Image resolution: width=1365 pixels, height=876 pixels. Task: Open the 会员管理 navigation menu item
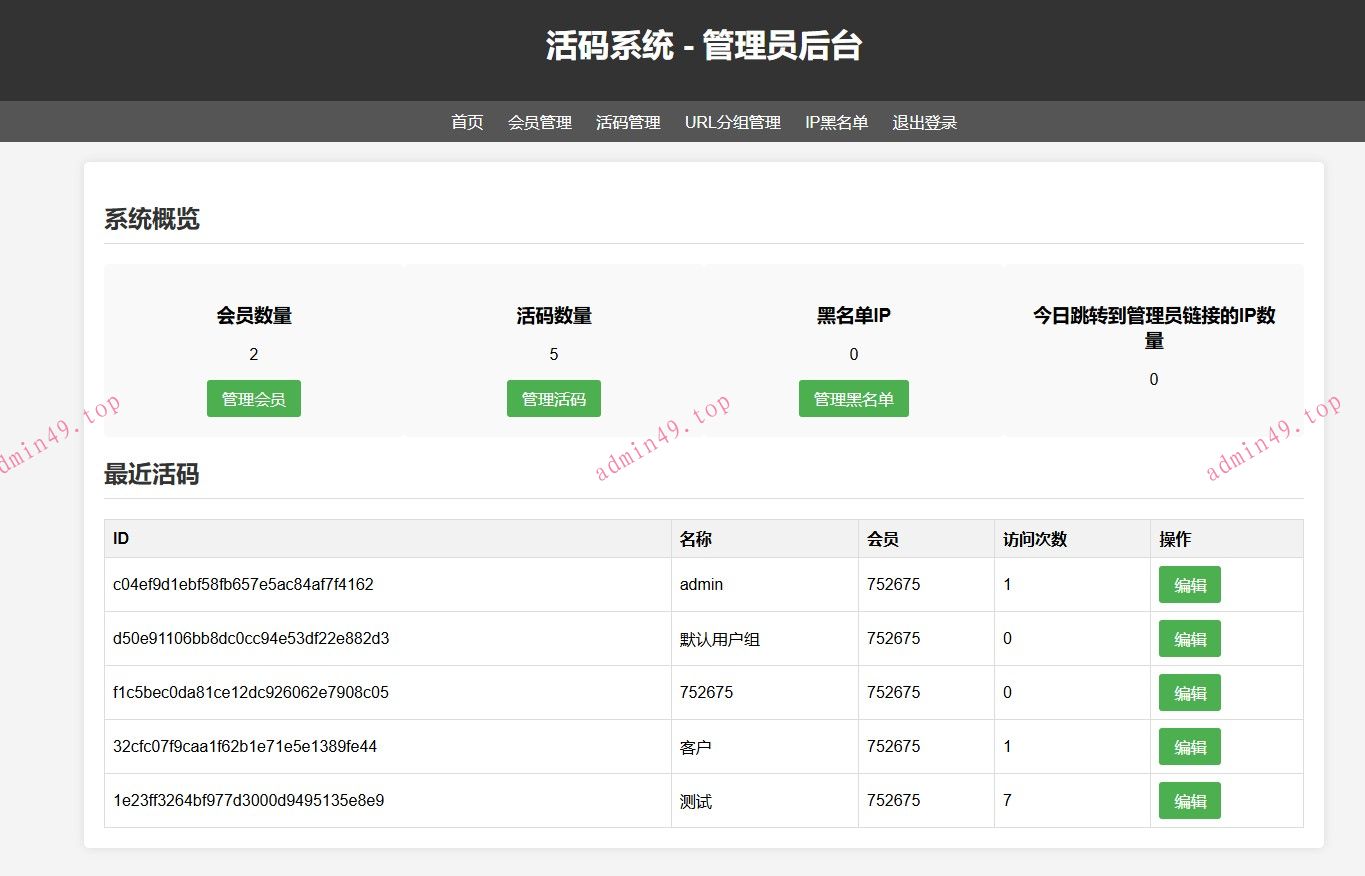pos(539,122)
